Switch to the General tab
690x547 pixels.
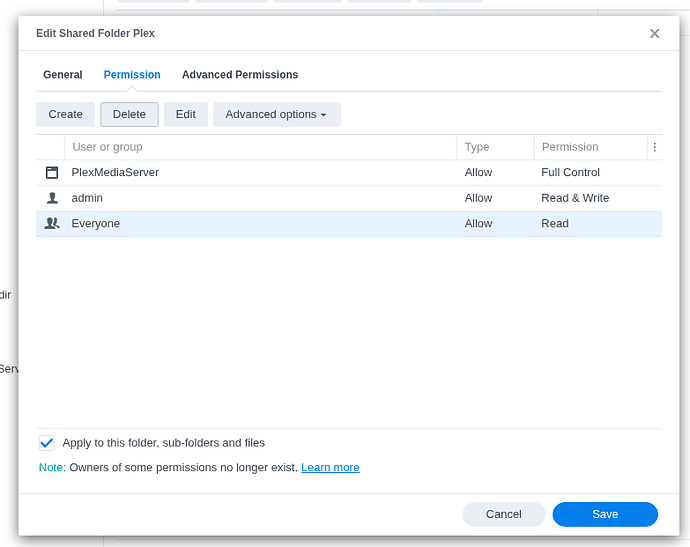[62, 74]
